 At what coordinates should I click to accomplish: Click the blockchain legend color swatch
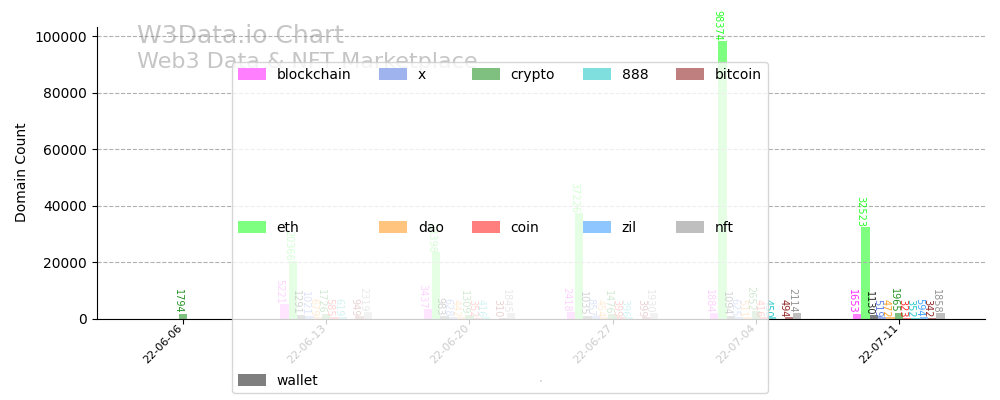pyautogui.click(x=252, y=74)
